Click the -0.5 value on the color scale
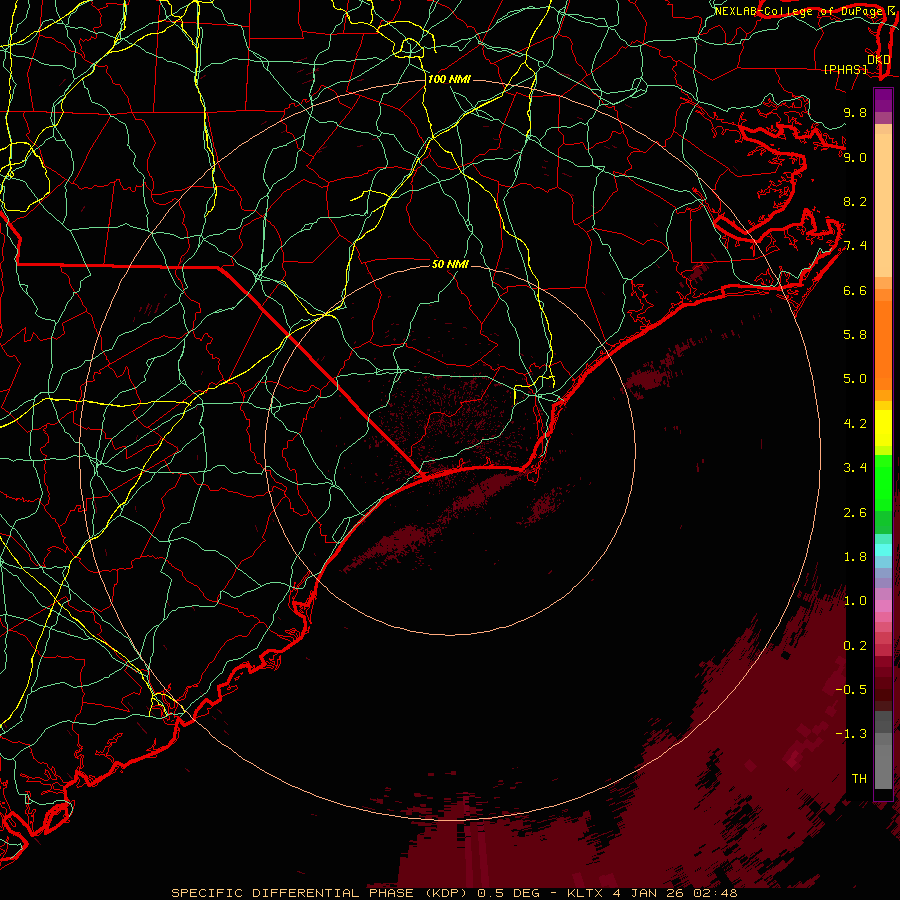Image resolution: width=900 pixels, height=900 pixels. [851, 690]
